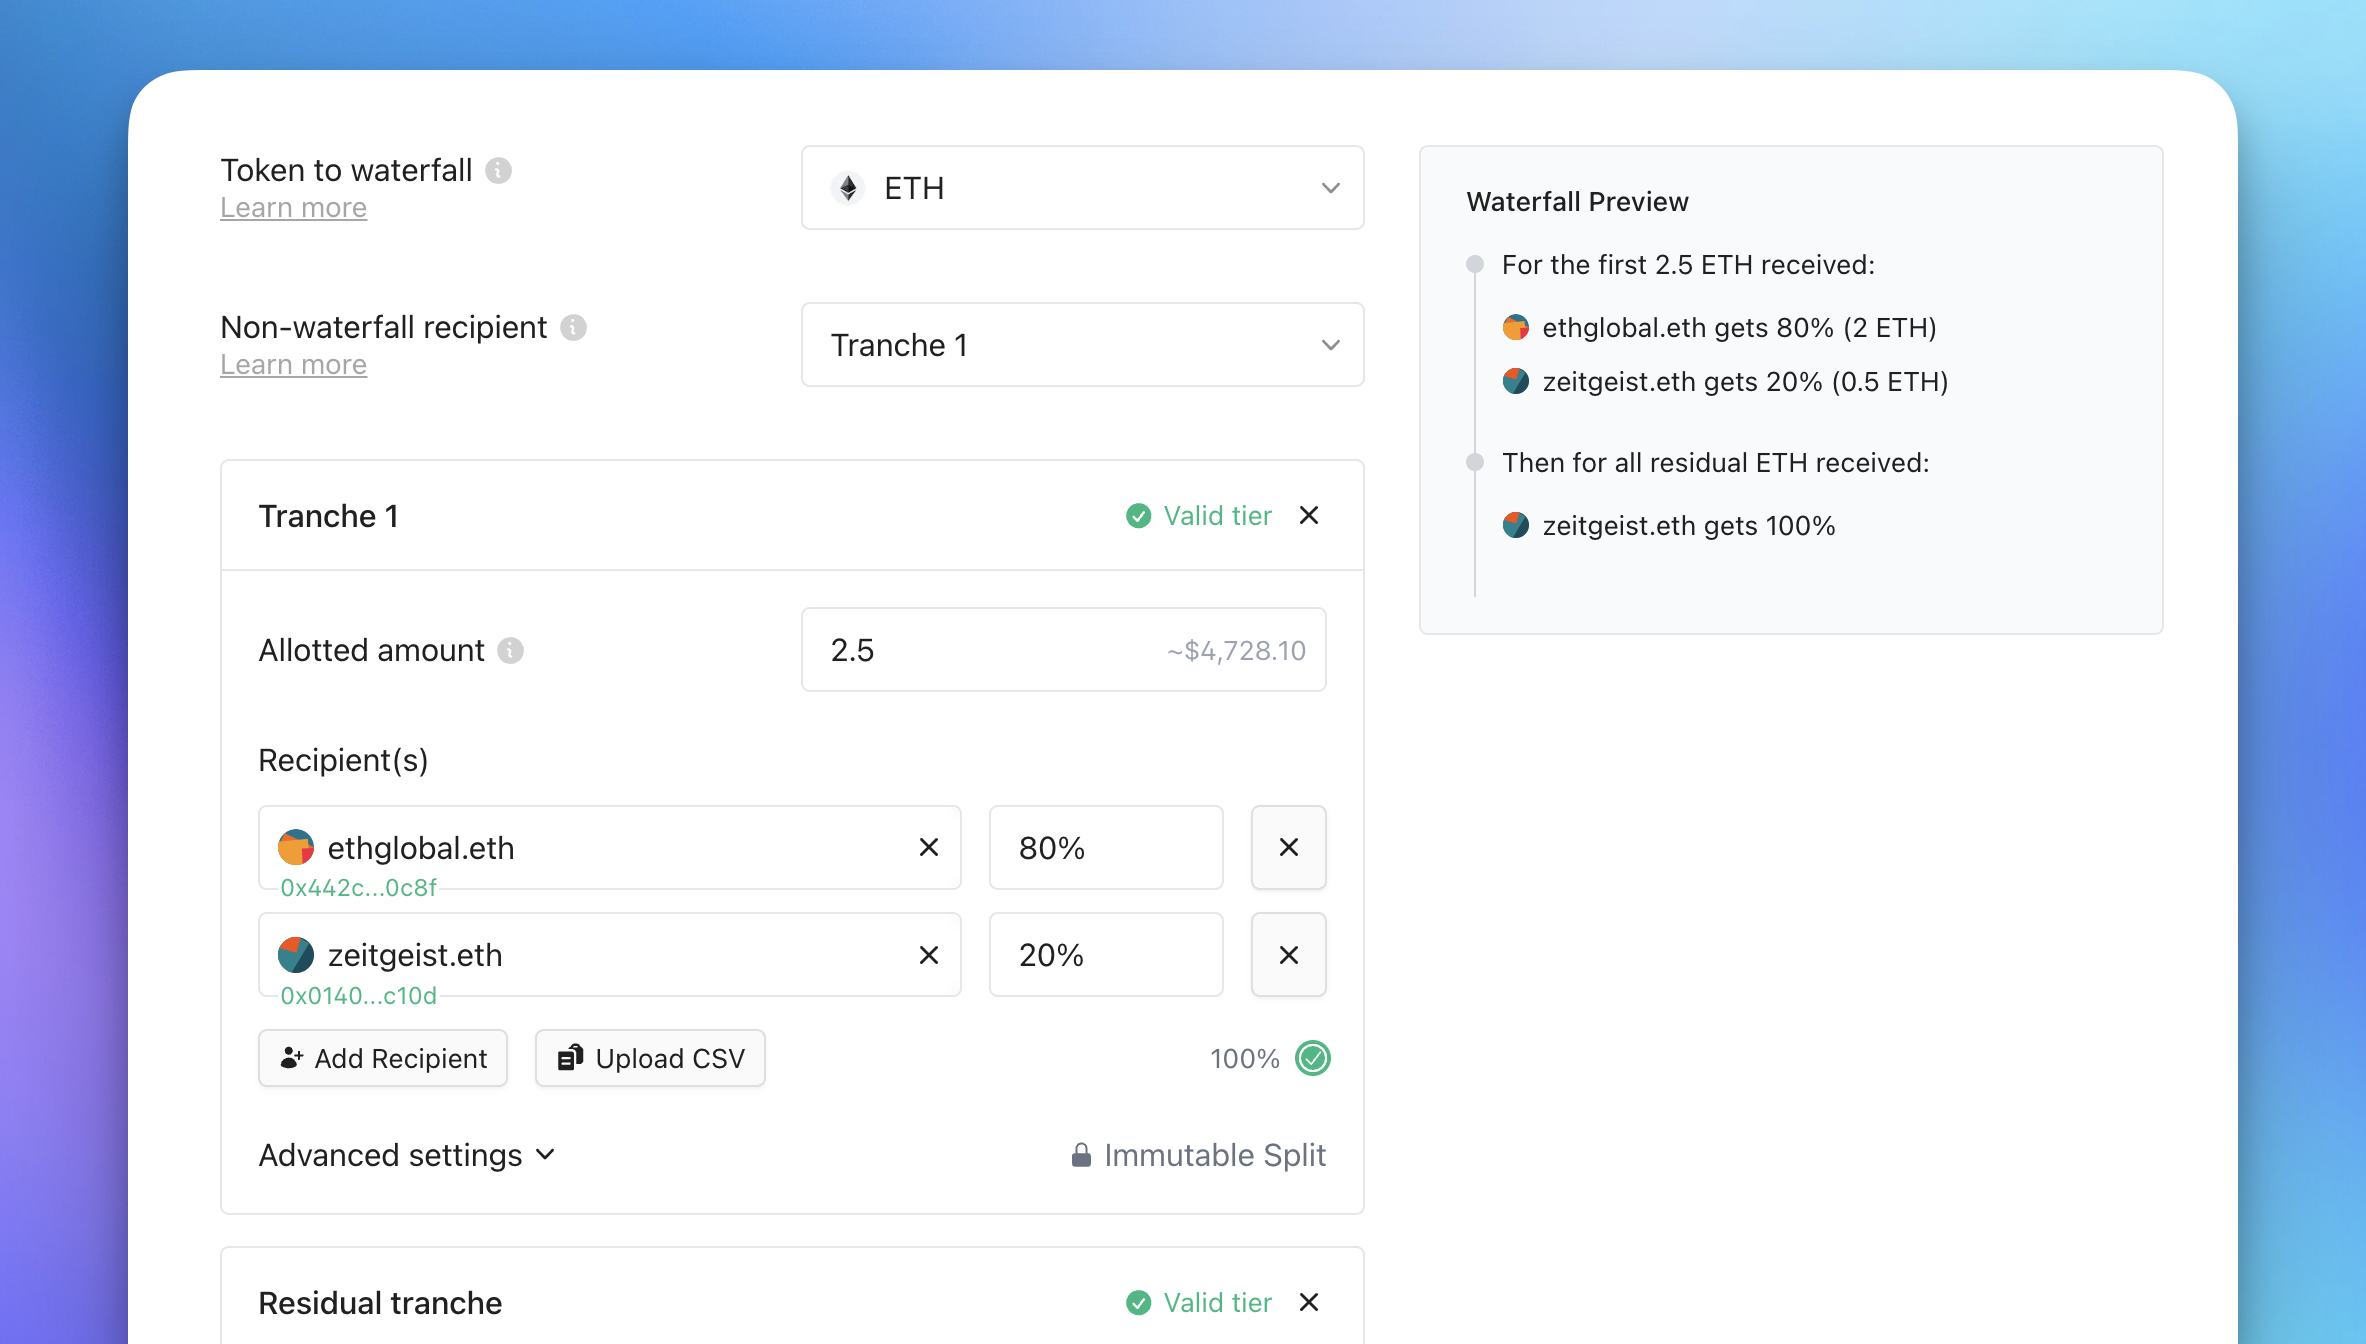Image resolution: width=2366 pixels, height=1344 pixels.
Task: Open Learn more under Non-waterfall recipient
Action: [x=293, y=365]
